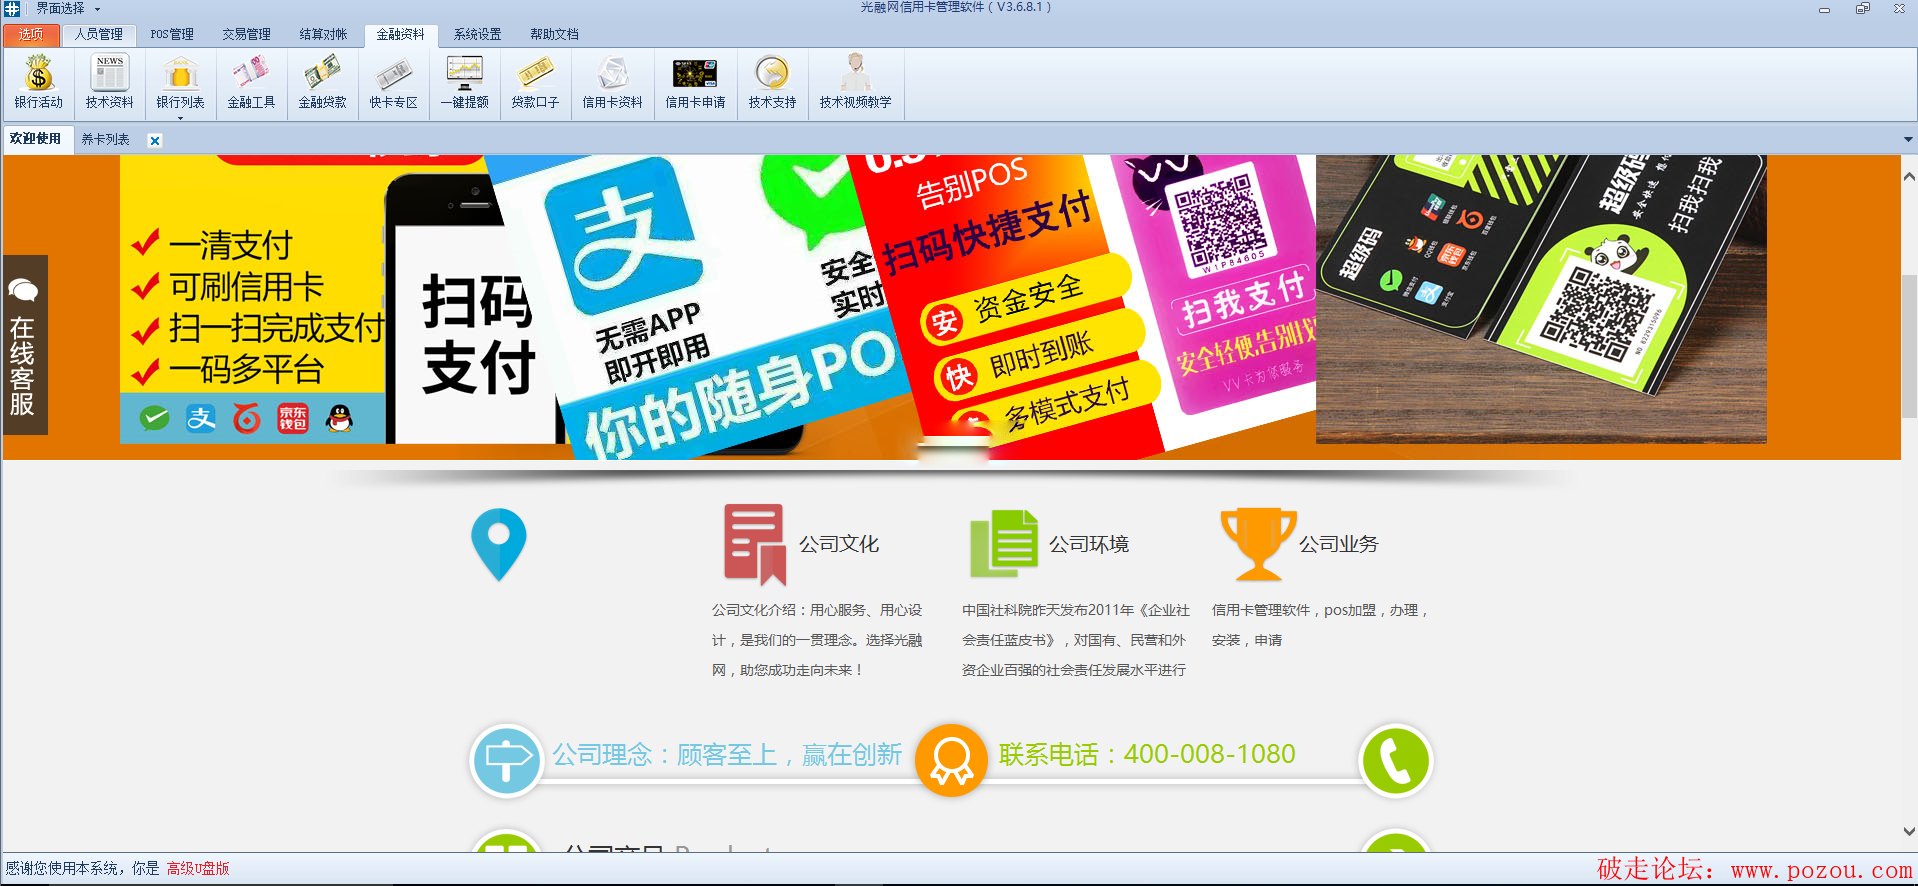
Task: Open the 技术支持 toolbar icon
Action: (x=772, y=83)
